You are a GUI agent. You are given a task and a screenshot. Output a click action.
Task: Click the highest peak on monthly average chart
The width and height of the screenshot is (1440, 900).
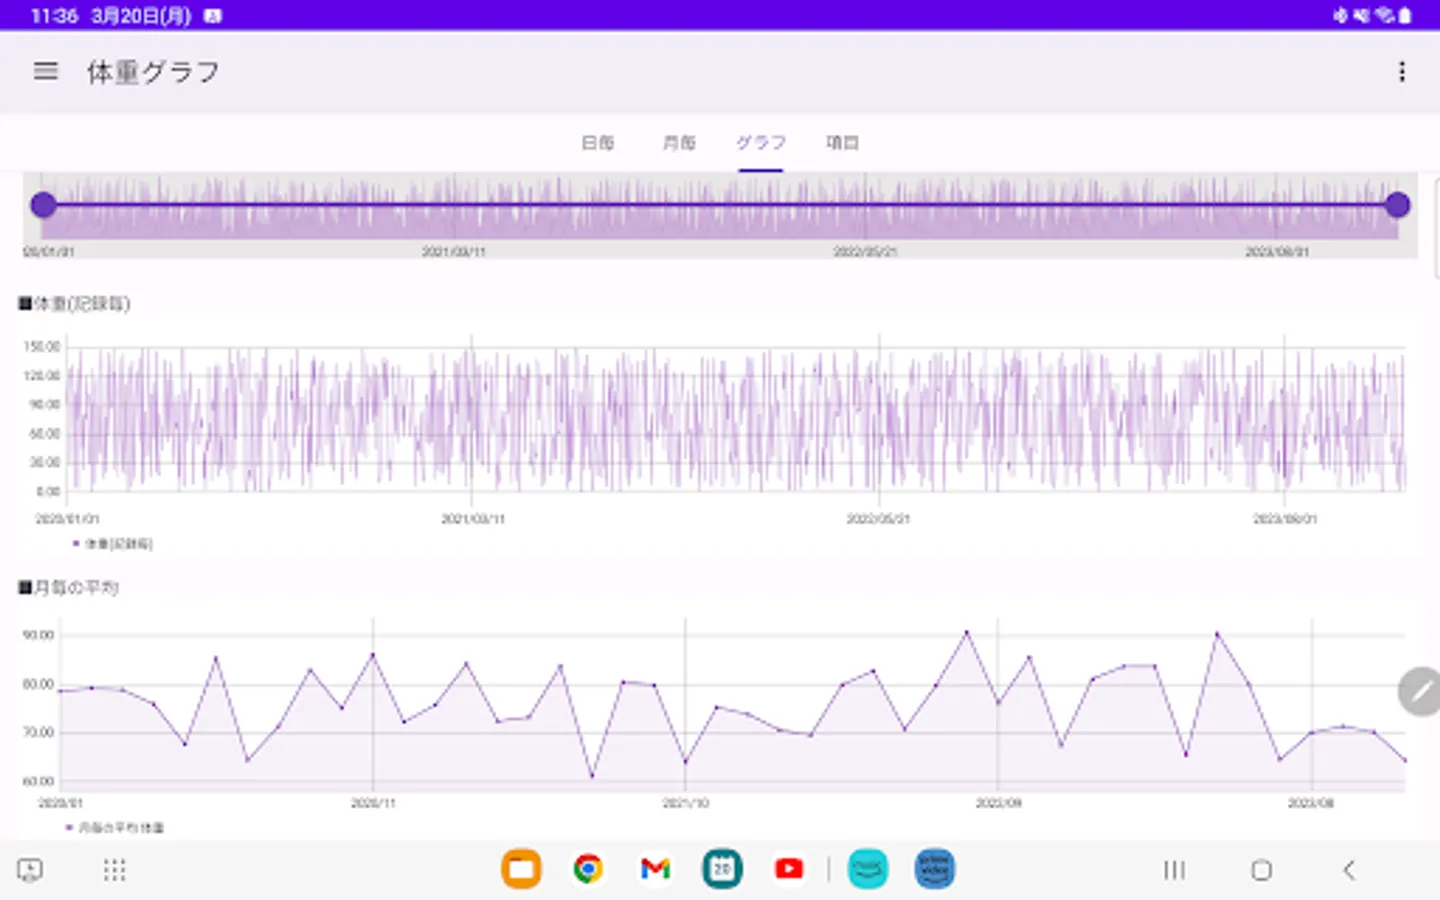point(966,632)
